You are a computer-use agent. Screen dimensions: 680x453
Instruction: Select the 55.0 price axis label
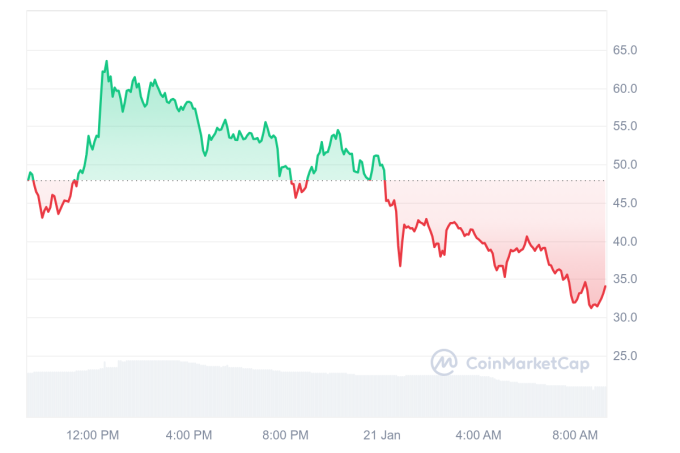pyautogui.click(x=625, y=126)
